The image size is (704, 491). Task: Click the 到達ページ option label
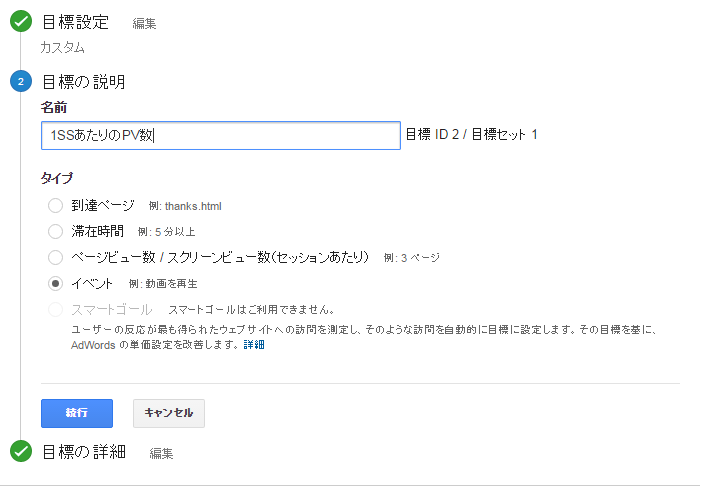(103, 206)
